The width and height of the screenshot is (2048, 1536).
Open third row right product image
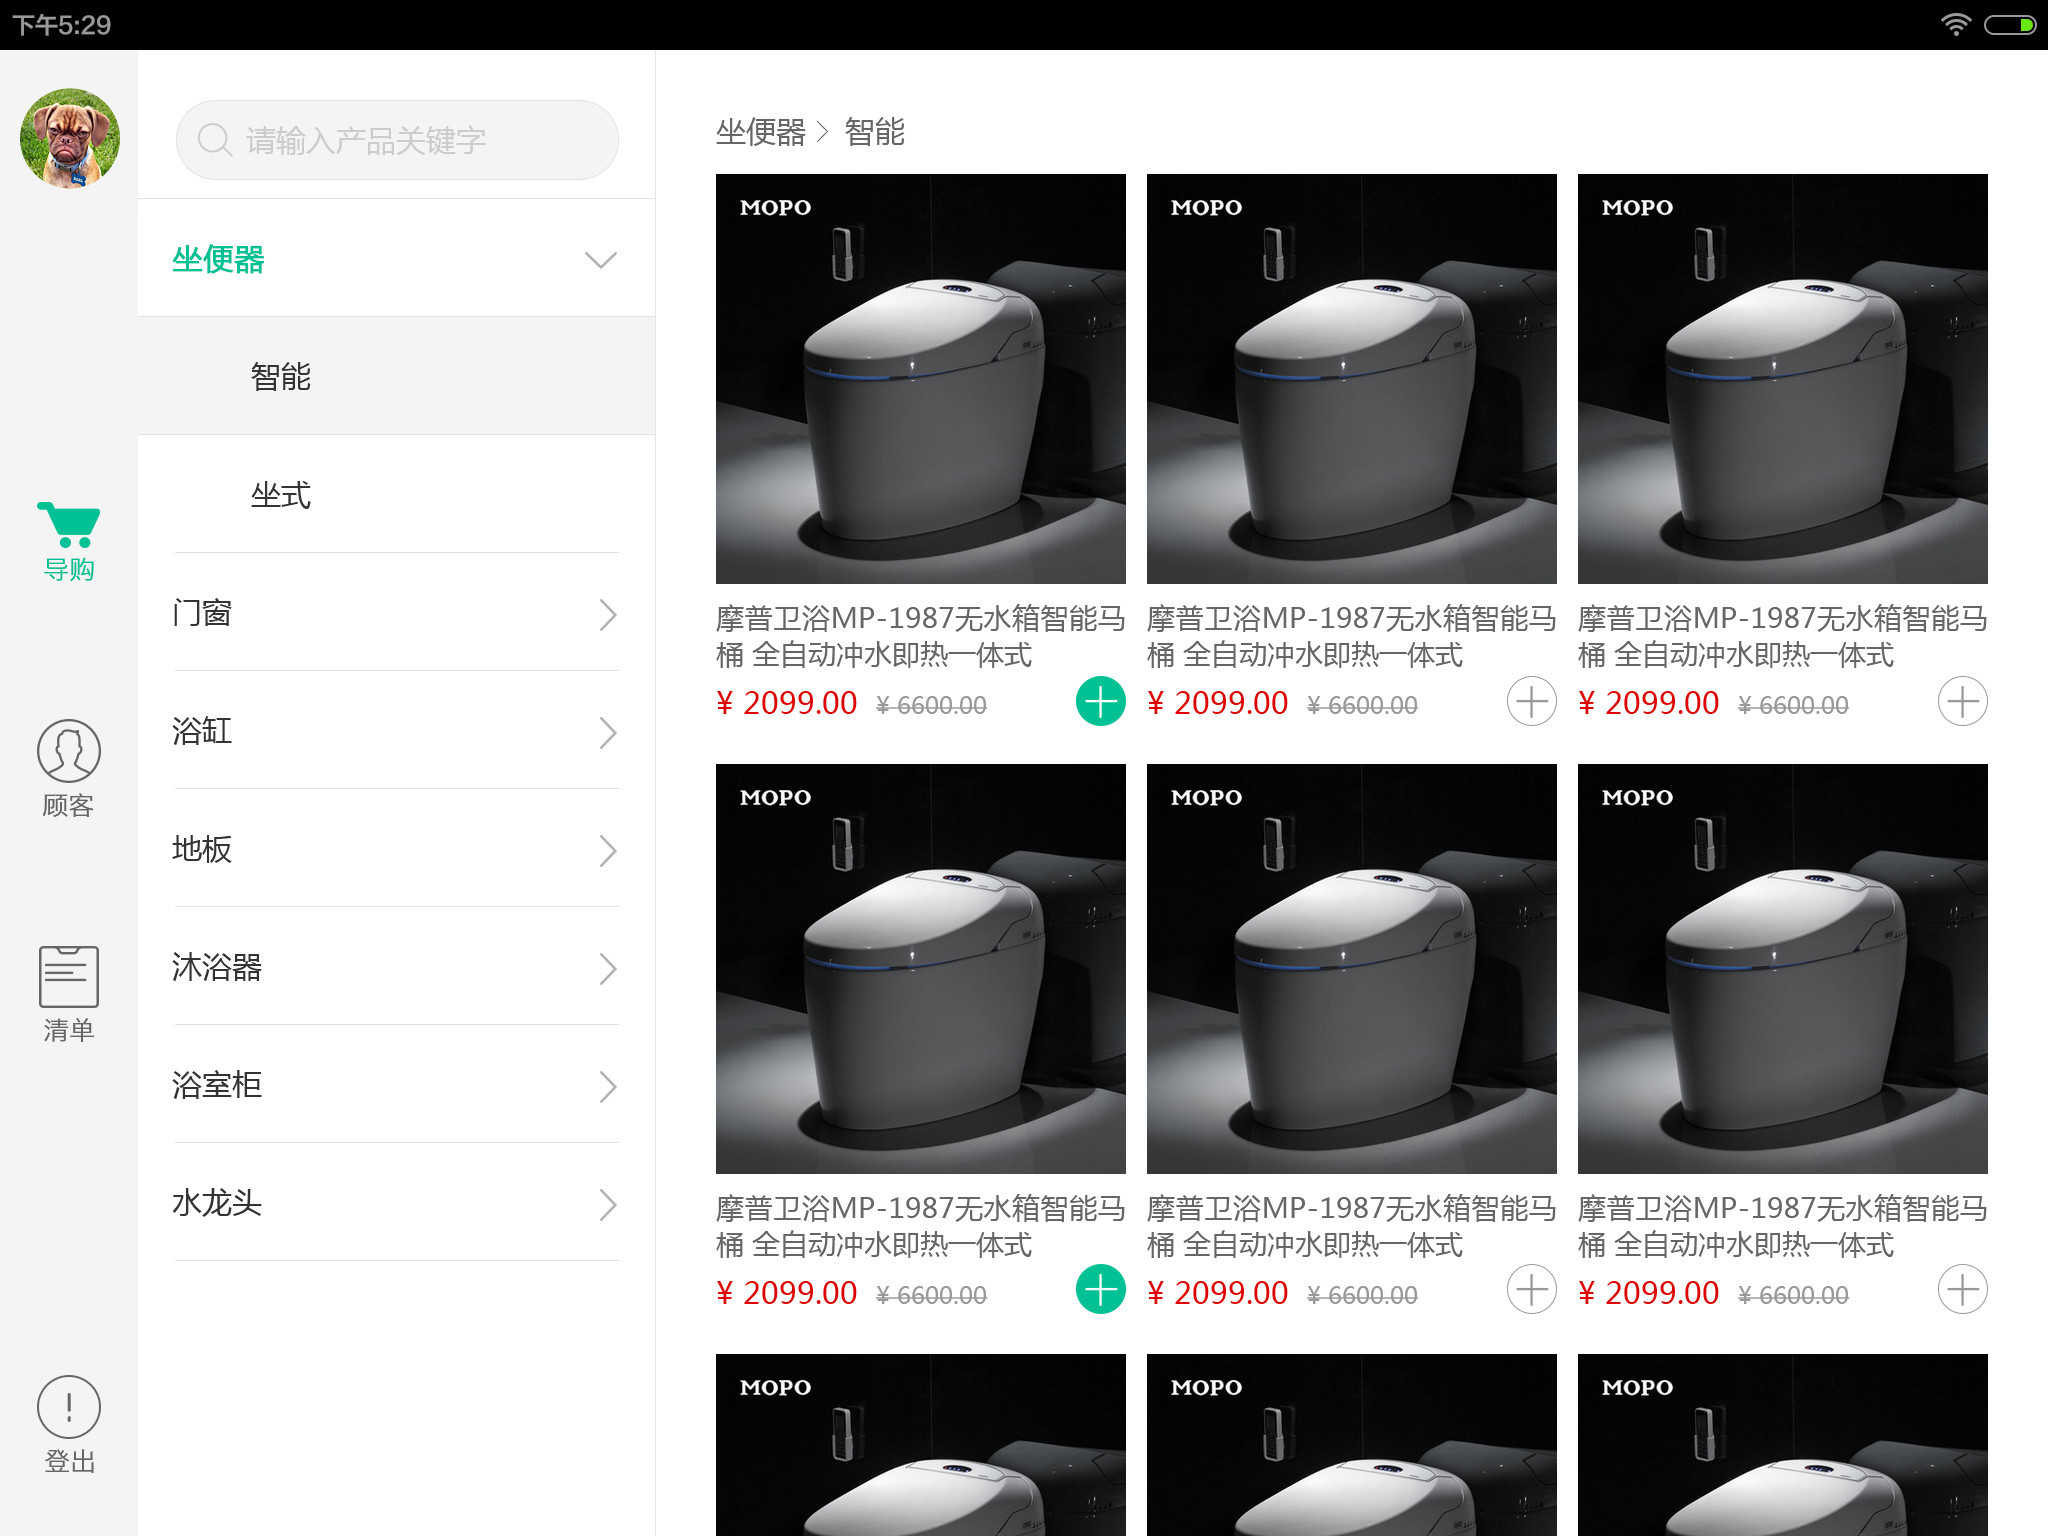click(1783, 1445)
